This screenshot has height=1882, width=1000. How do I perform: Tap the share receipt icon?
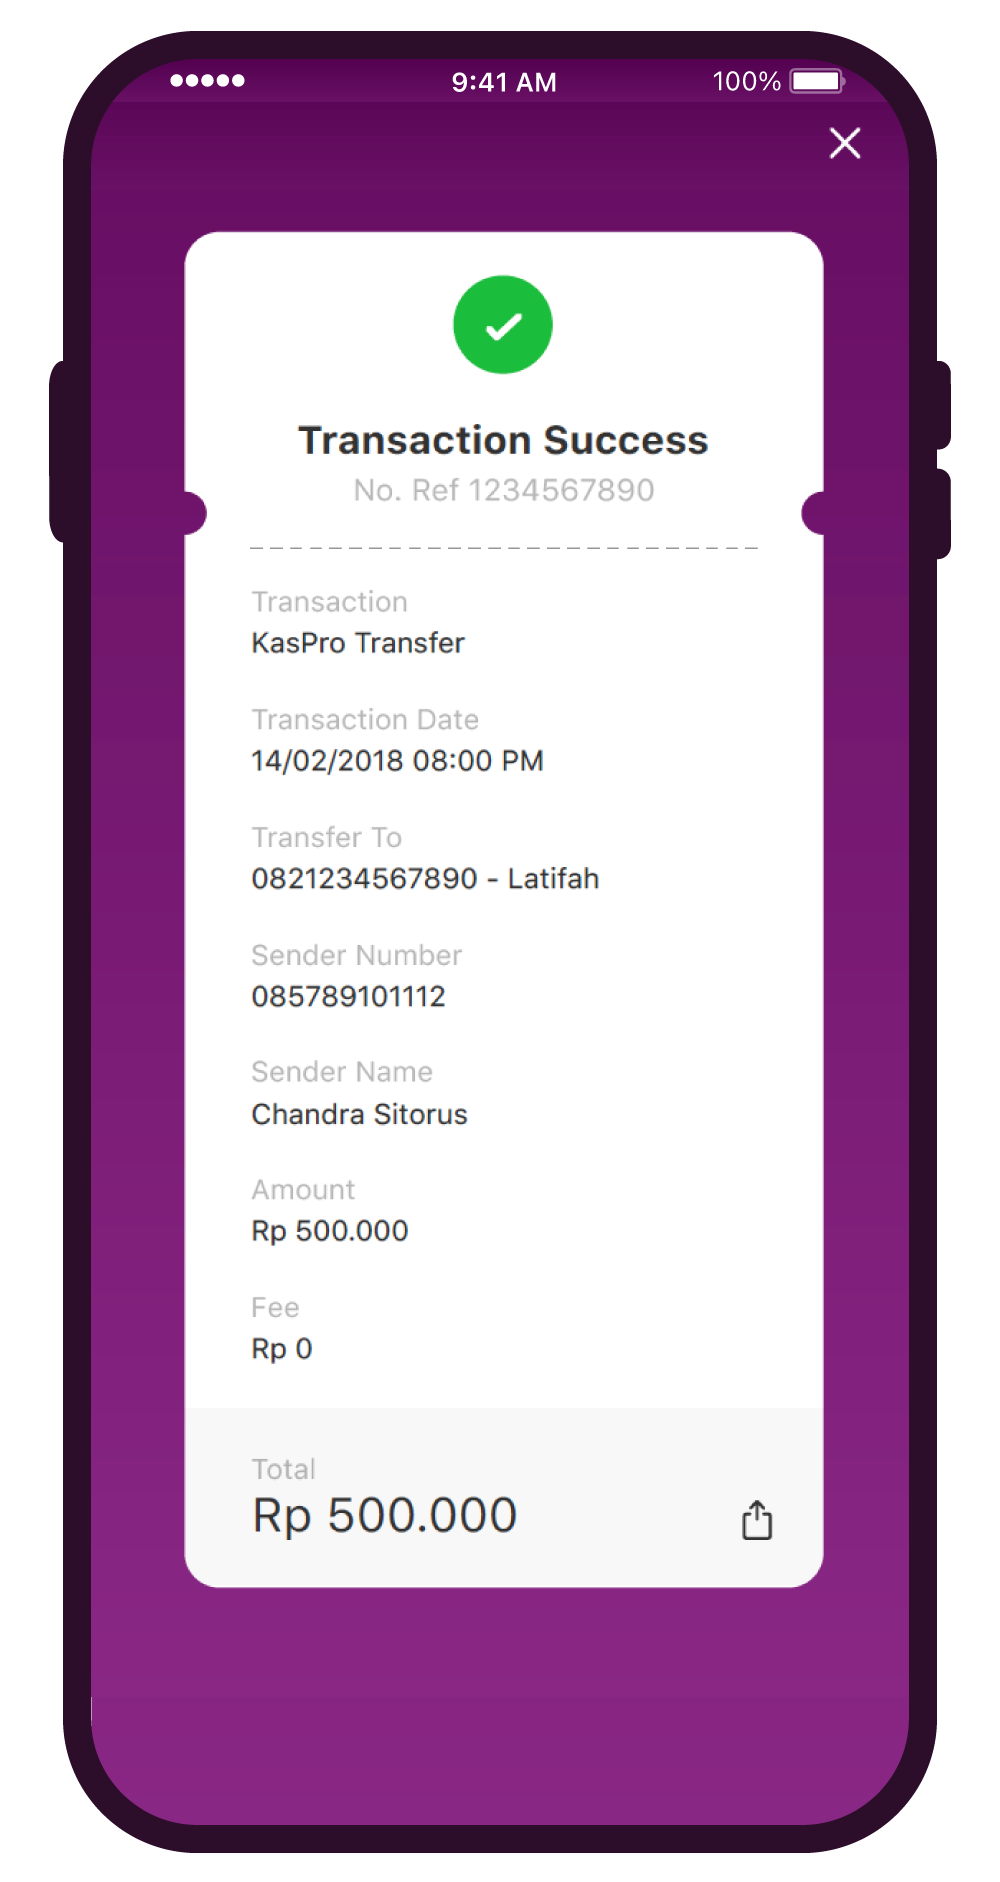(x=757, y=1520)
